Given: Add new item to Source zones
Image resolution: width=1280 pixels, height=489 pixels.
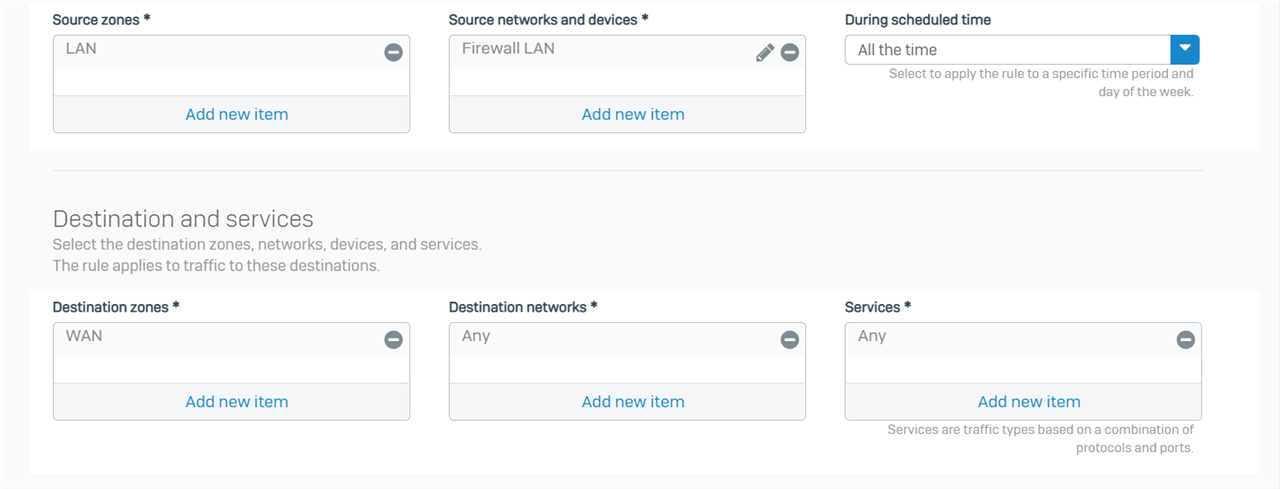Looking at the screenshot, I should pyautogui.click(x=237, y=114).
